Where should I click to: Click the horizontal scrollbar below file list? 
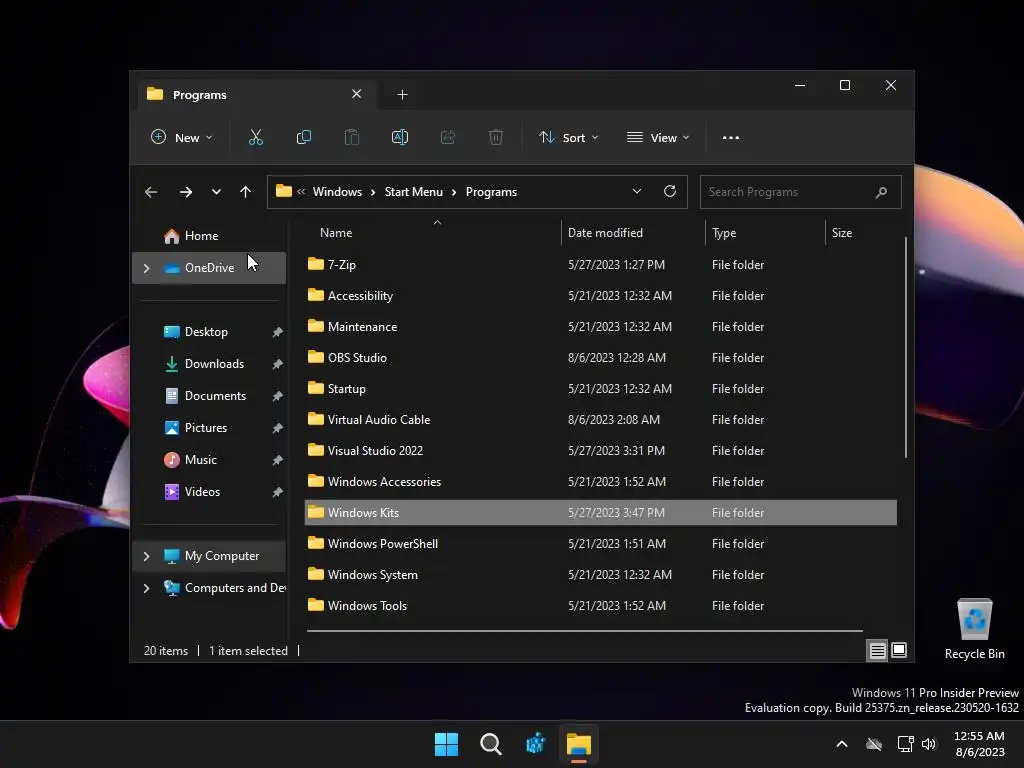tap(584, 631)
